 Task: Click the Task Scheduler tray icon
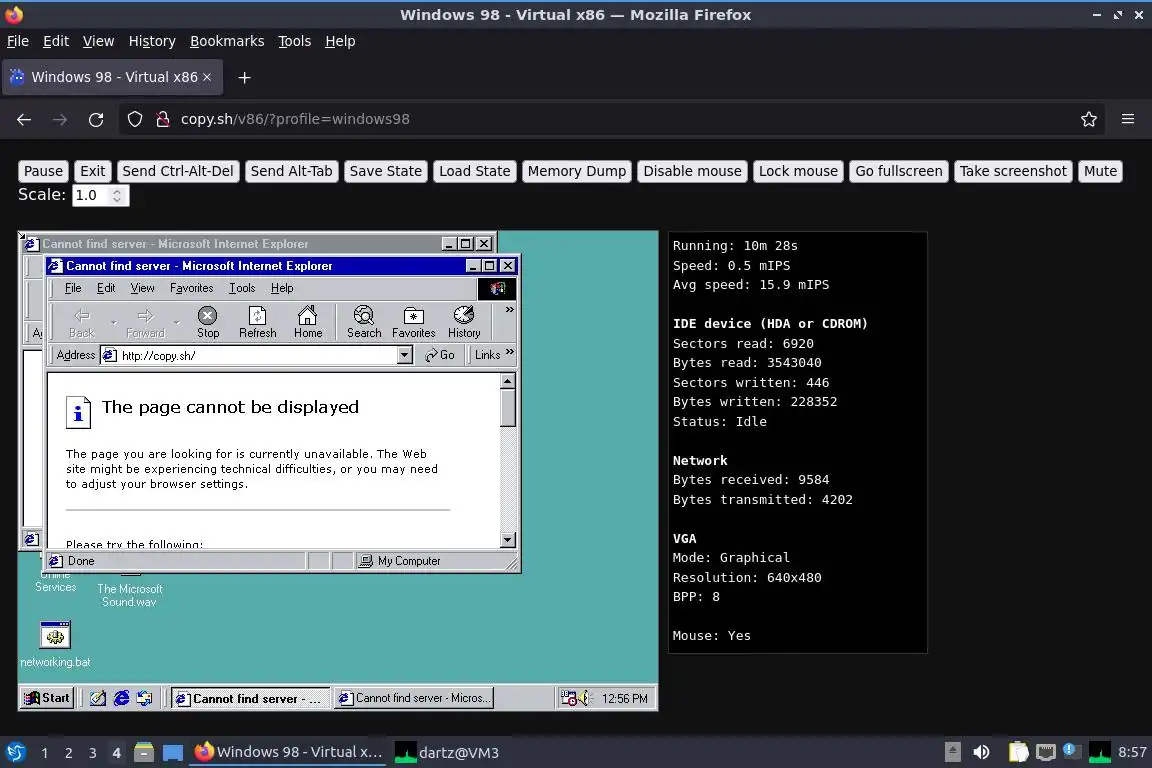(569, 698)
